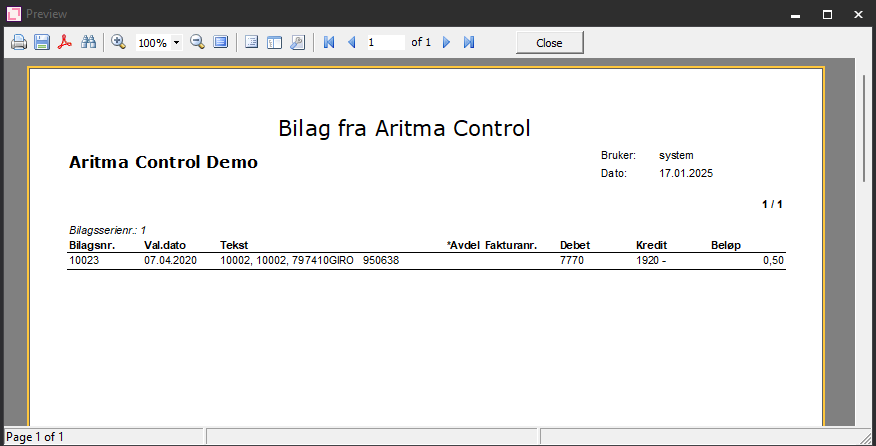Switch to full screen view icon
The height and width of the screenshot is (446, 876).
click(x=220, y=43)
